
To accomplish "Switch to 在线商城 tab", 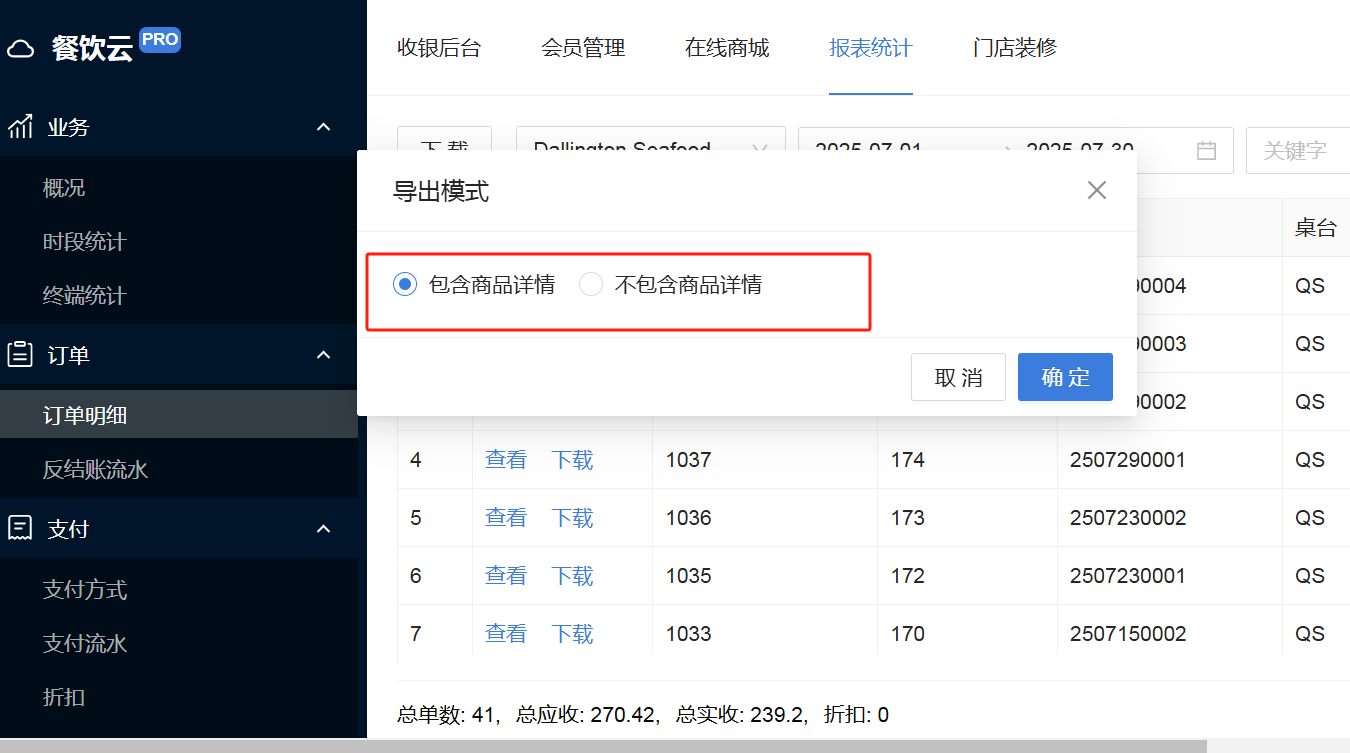I will click(727, 48).
